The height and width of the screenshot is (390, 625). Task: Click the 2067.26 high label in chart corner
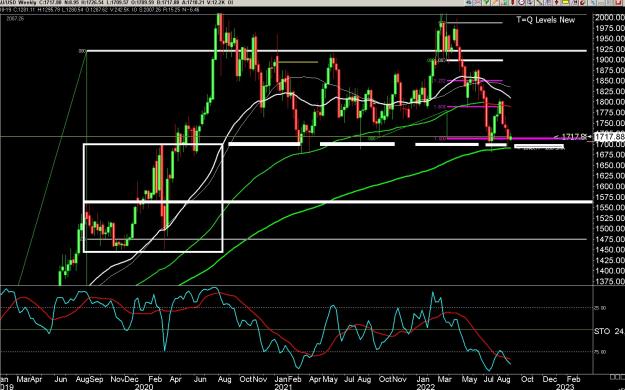15,18
